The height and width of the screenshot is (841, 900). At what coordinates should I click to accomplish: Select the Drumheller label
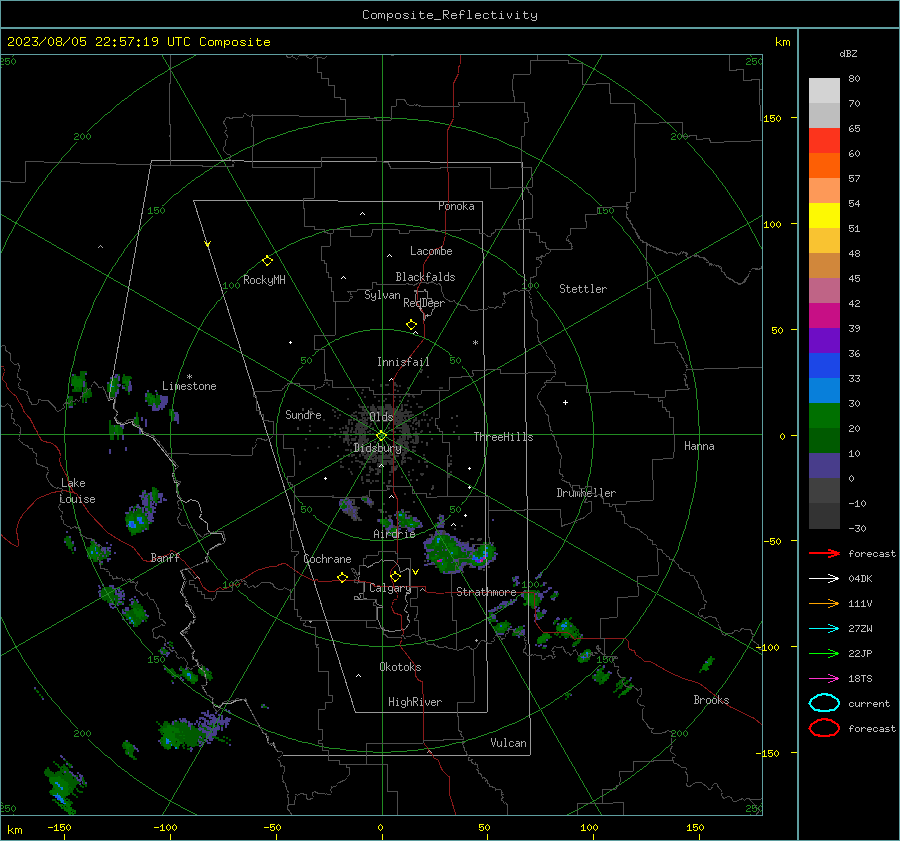(x=586, y=493)
